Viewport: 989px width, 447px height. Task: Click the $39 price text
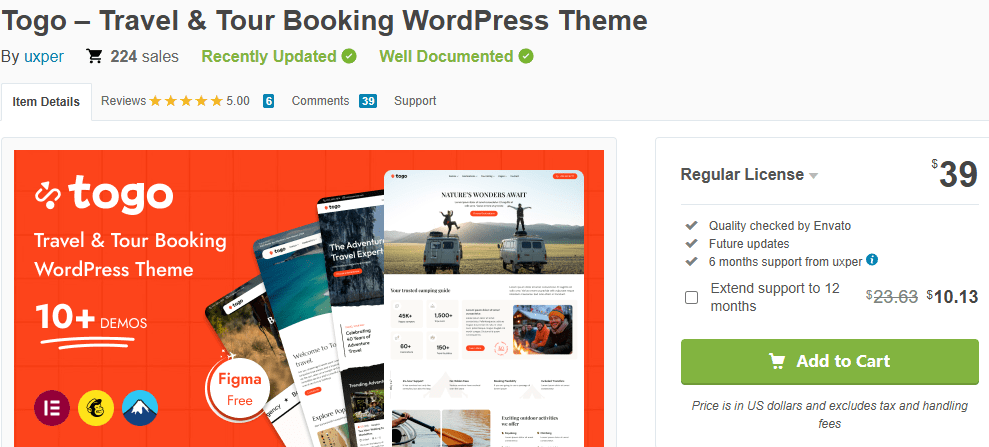(955, 174)
